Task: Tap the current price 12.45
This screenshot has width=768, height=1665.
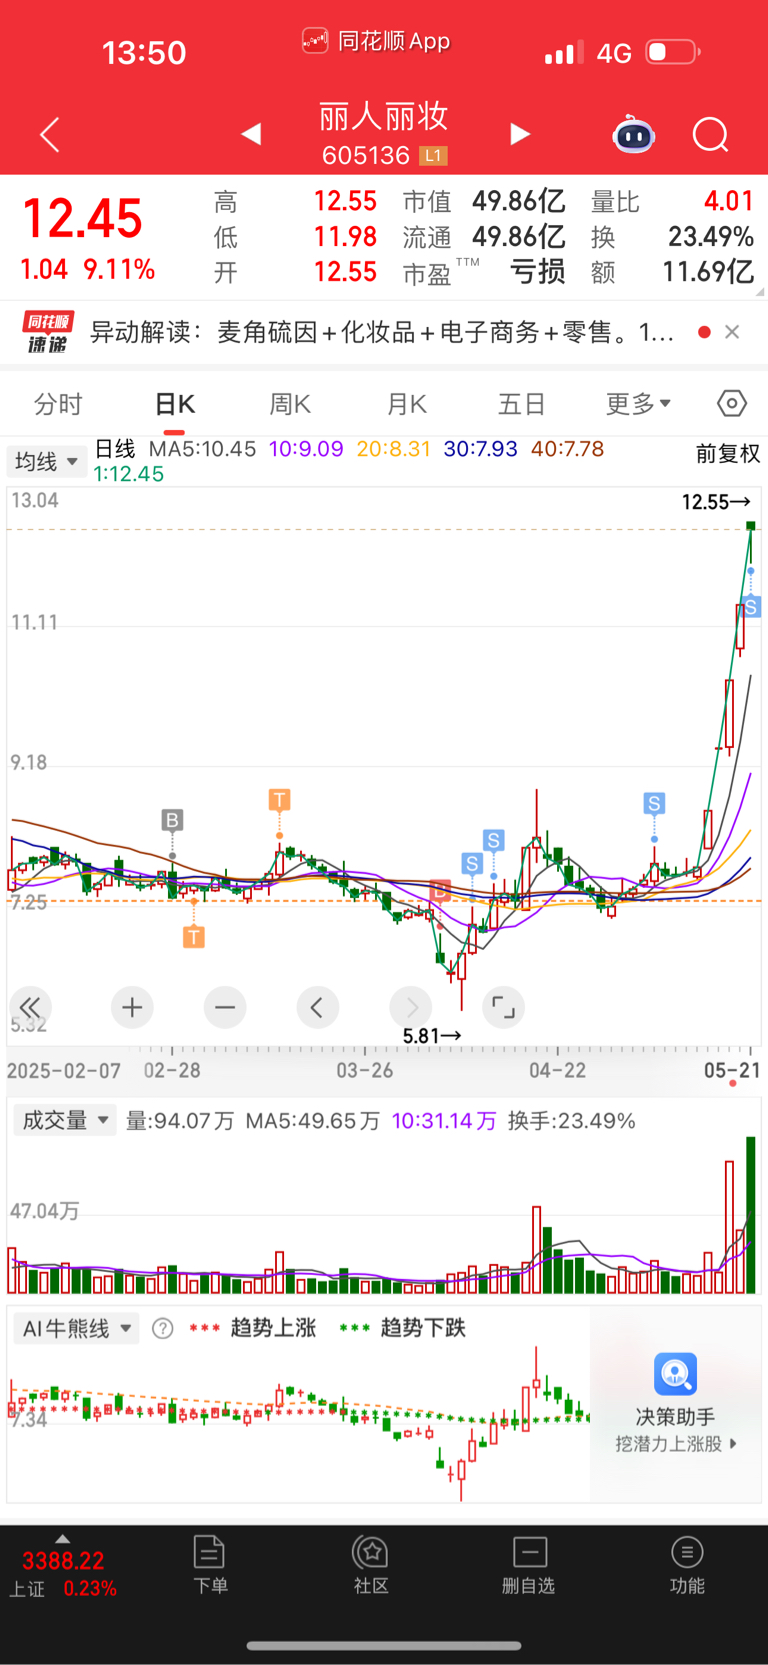Action: 82,219
